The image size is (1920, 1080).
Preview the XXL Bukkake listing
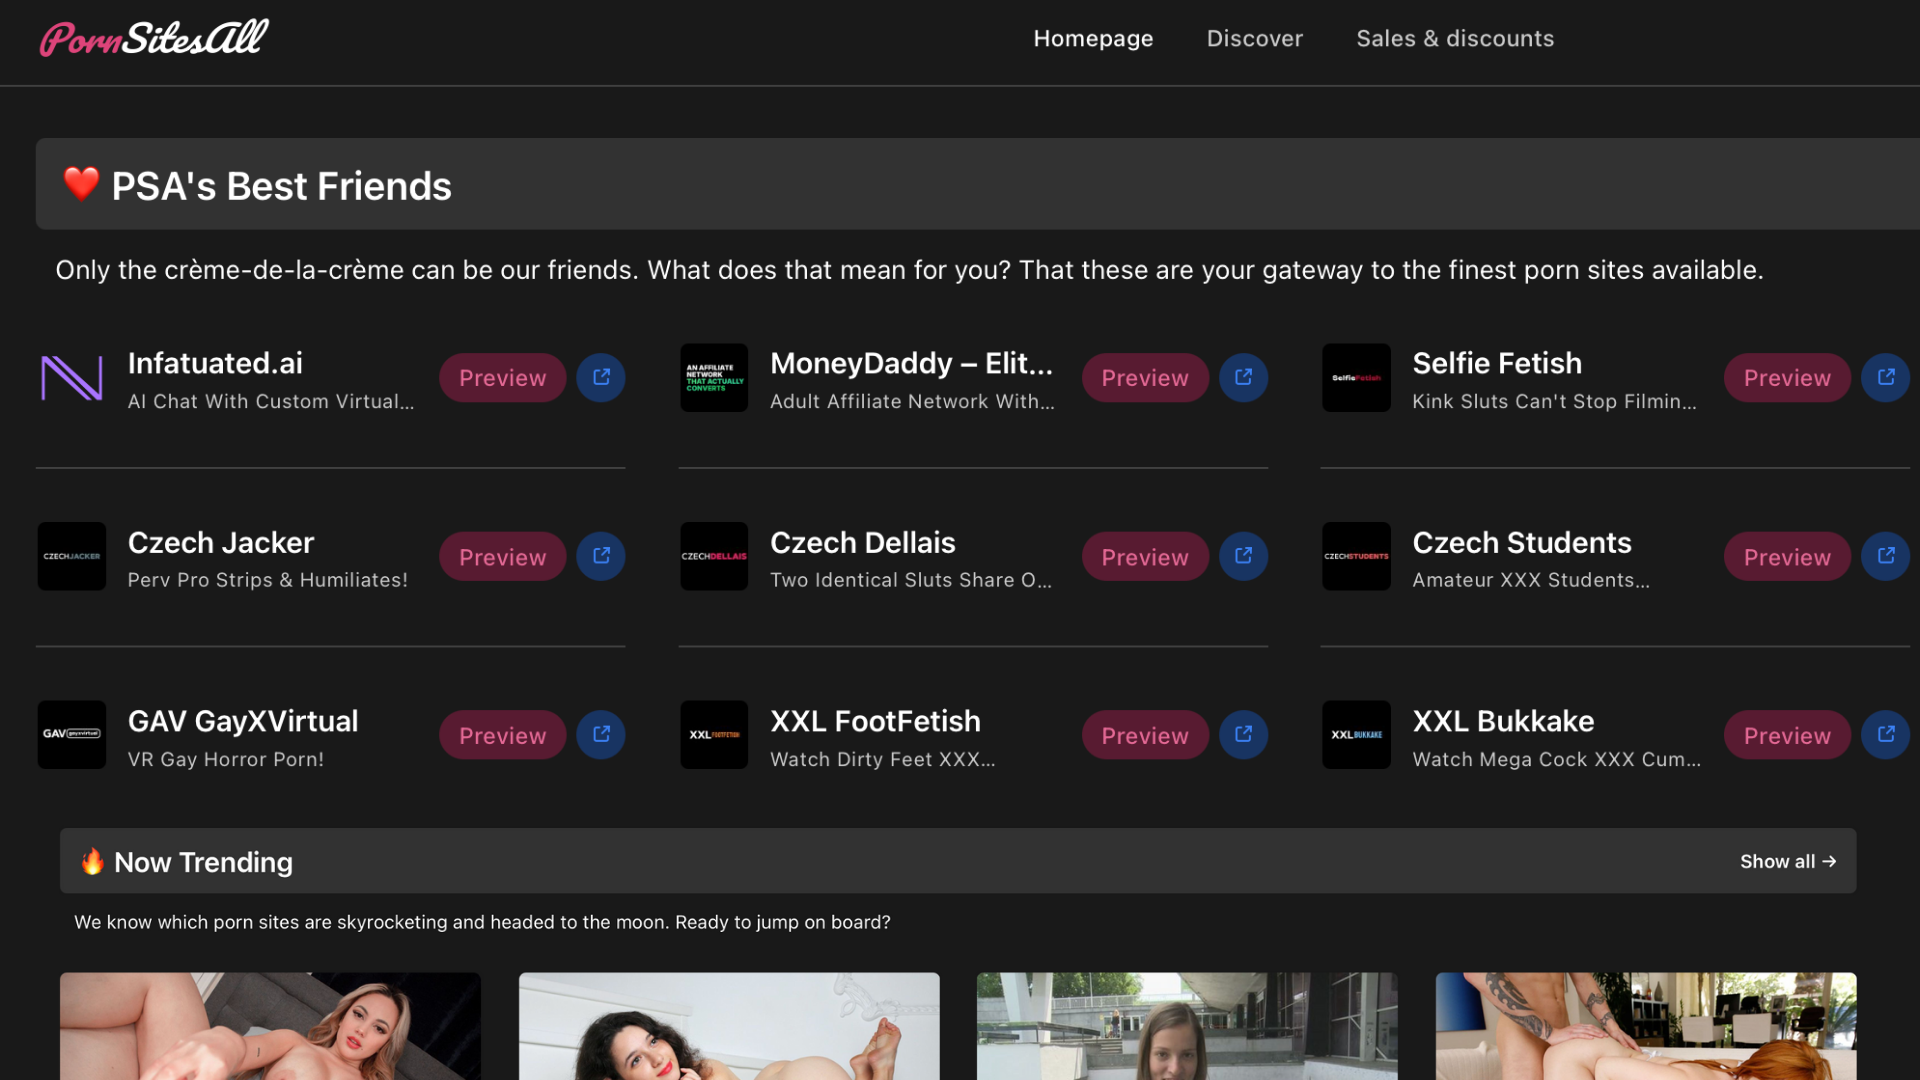pyautogui.click(x=1787, y=735)
